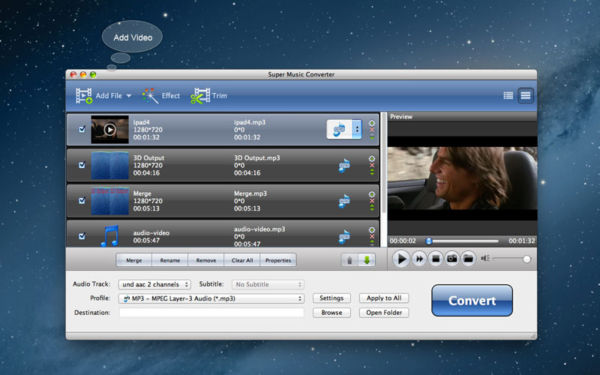This screenshot has width=600, height=375.
Task: Uncheck the ipad4 file checkbox
Action: [x=82, y=129]
